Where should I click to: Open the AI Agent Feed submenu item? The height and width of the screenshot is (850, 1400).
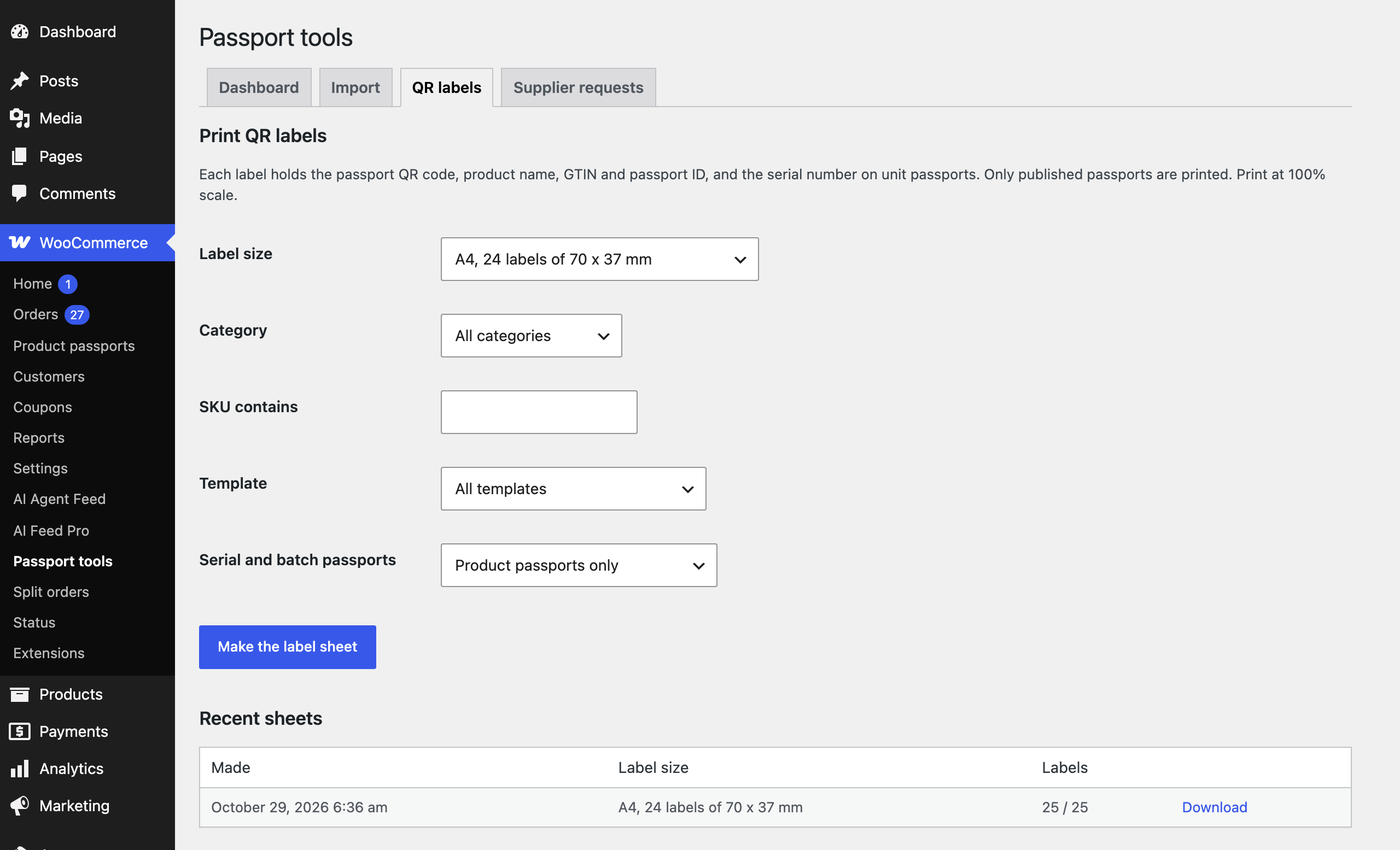pyautogui.click(x=59, y=499)
